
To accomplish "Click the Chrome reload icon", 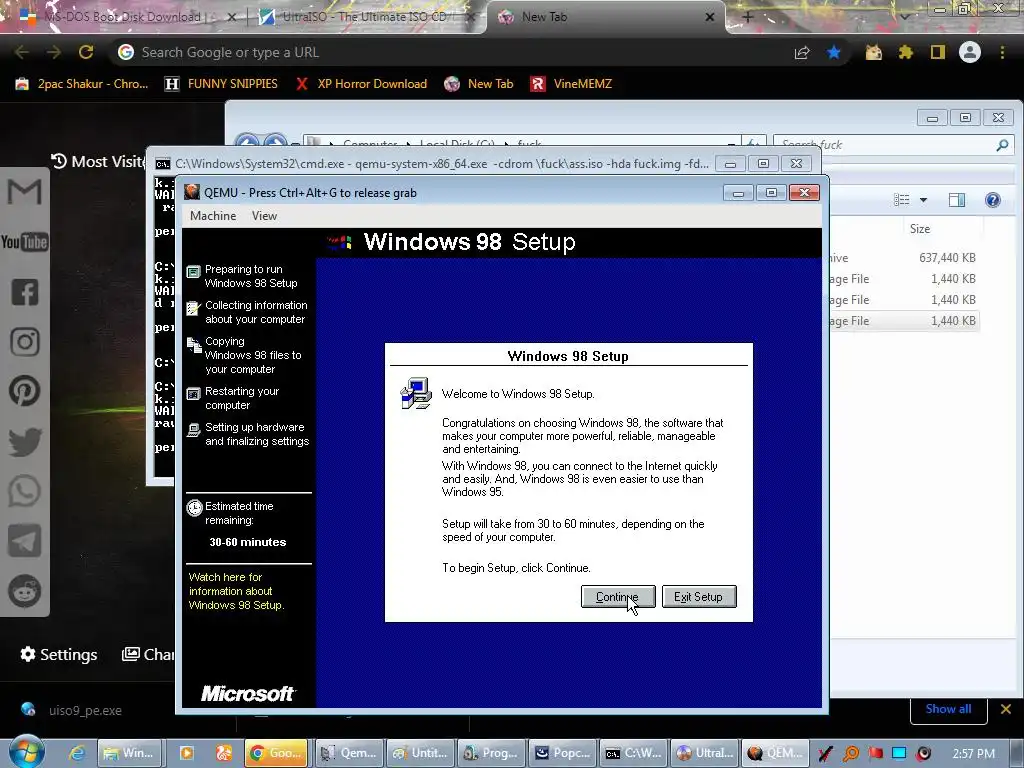I will 86,52.
